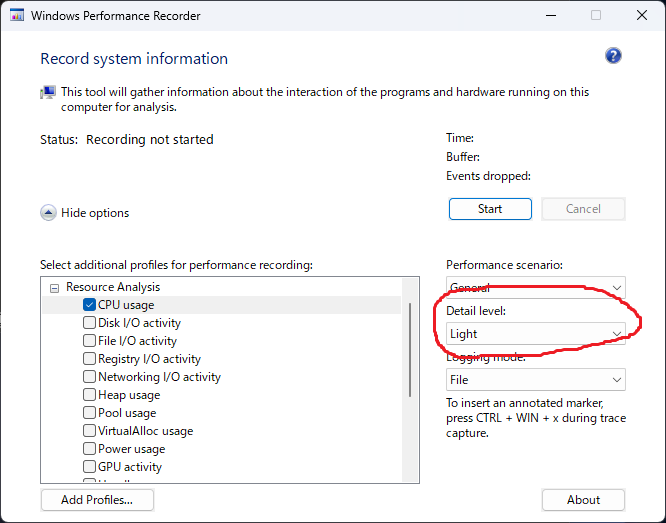Open the Performance scenario dropdown

tap(536, 288)
